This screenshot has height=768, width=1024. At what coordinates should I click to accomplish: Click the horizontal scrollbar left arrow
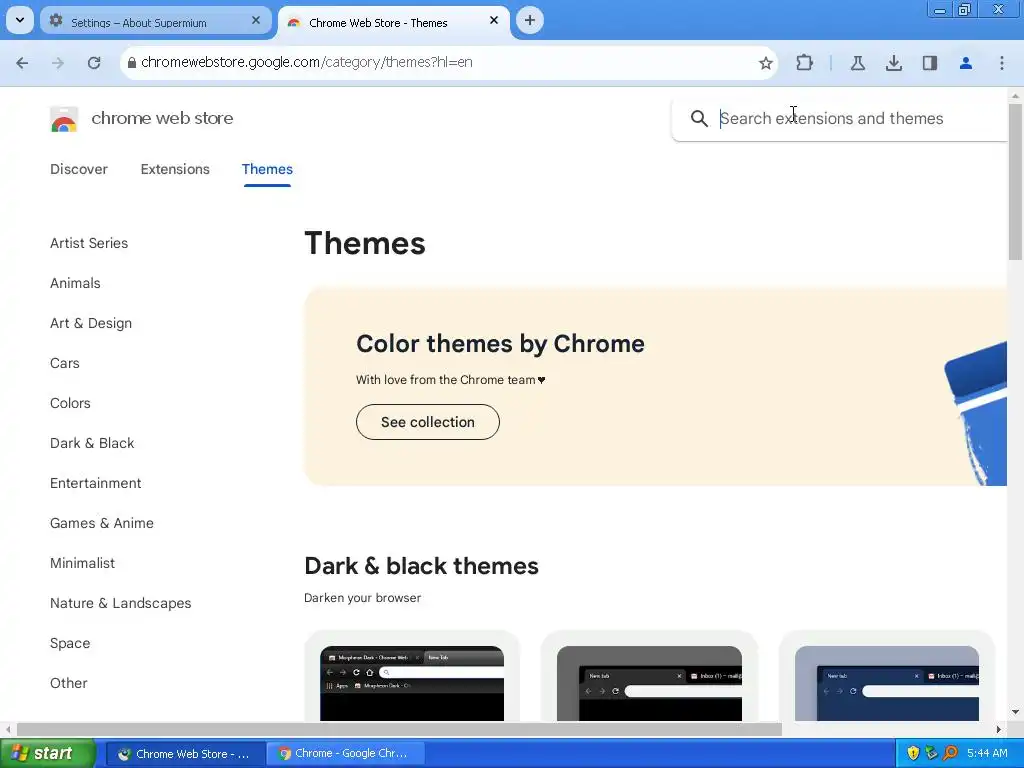tap(8, 729)
